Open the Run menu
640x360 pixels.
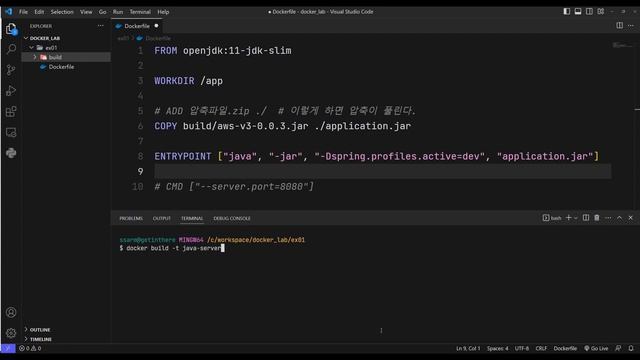click(x=118, y=12)
